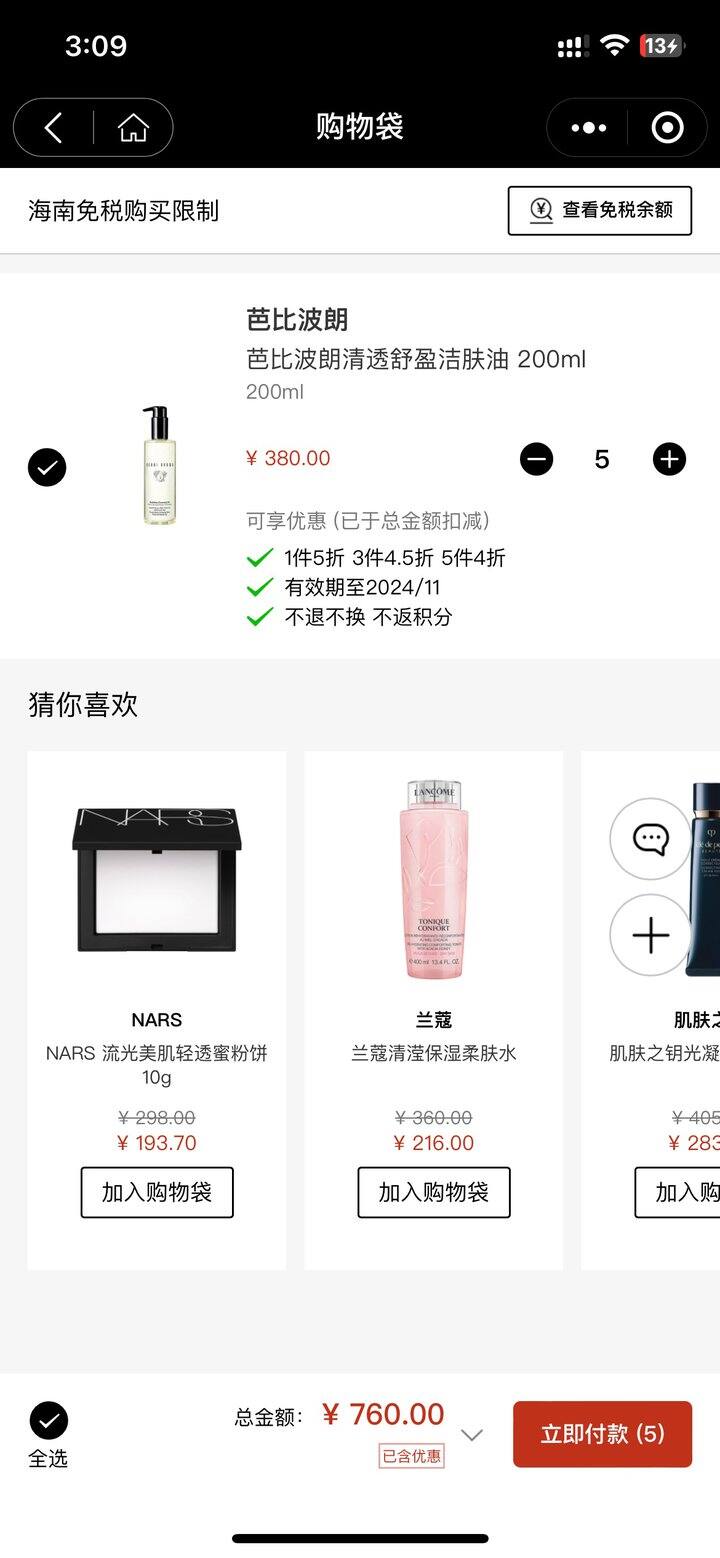The height and width of the screenshot is (1558, 720).
Task: Add NARS powder to shopping bag
Action: pos(157,1192)
